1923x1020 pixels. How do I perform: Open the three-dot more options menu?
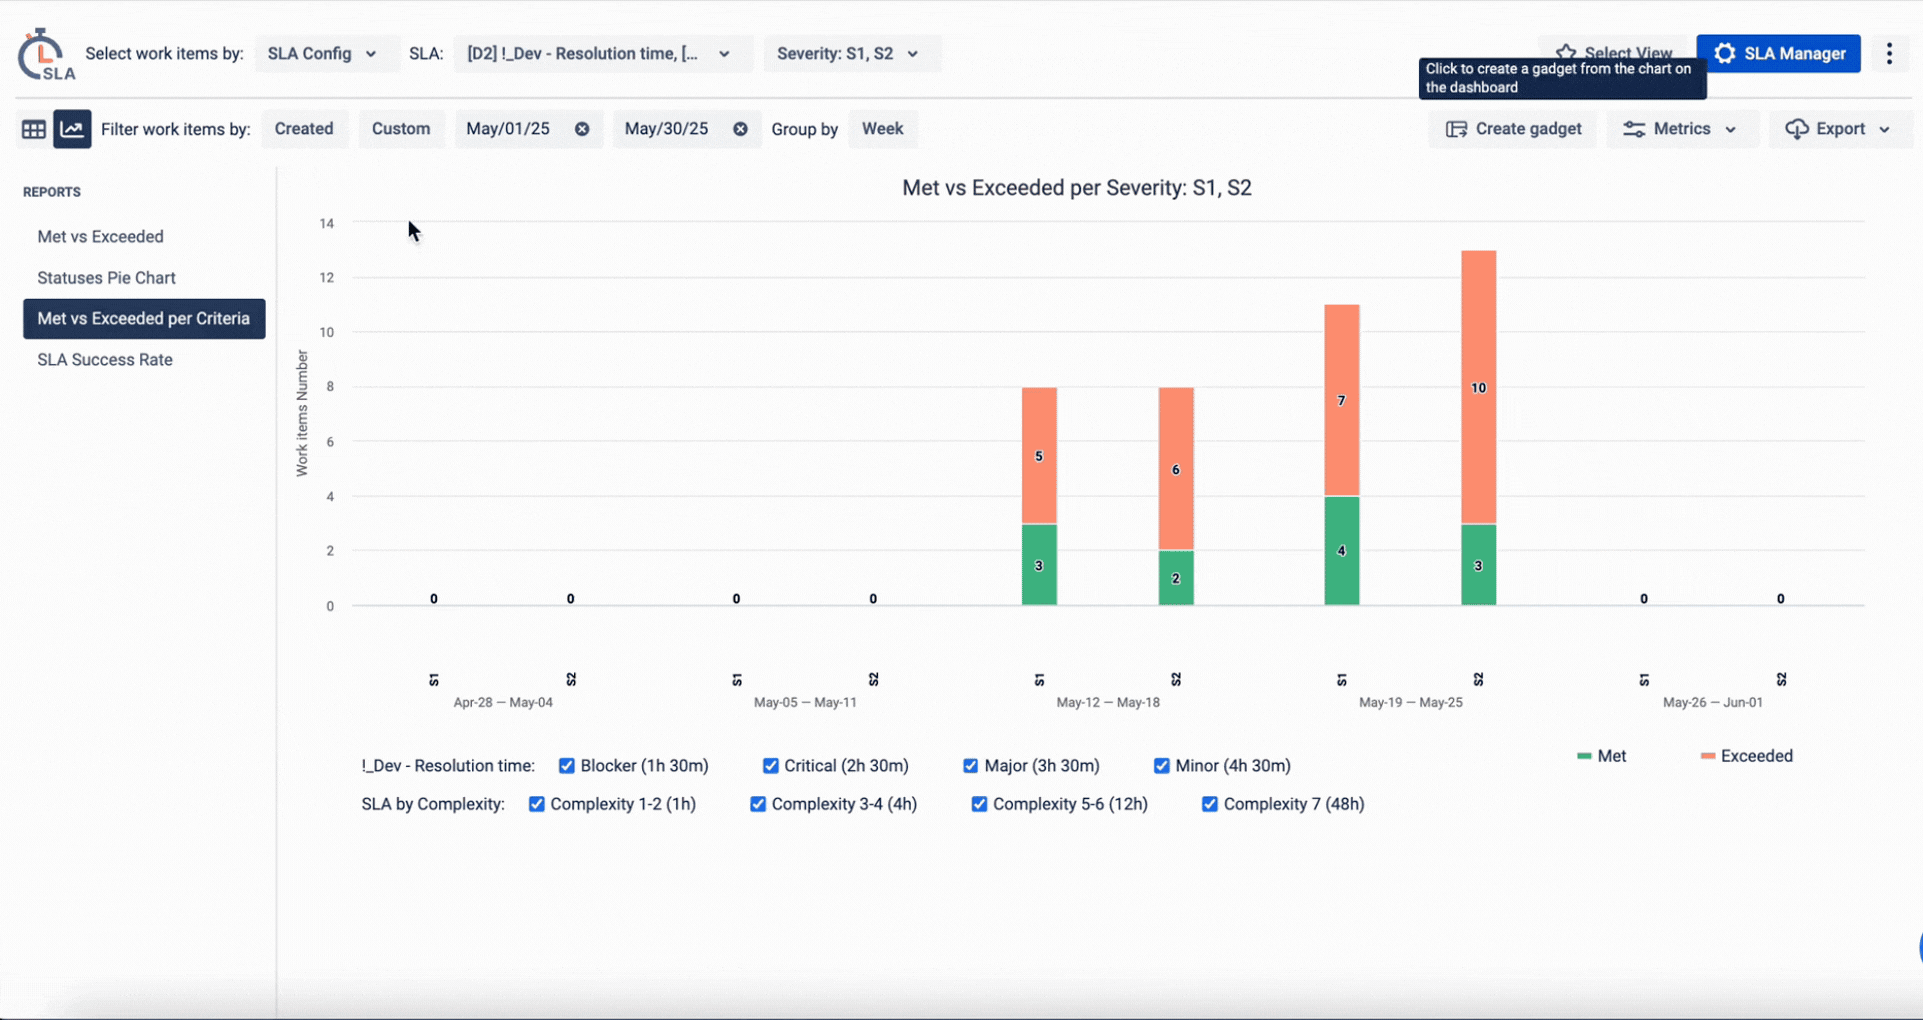point(1889,54)
